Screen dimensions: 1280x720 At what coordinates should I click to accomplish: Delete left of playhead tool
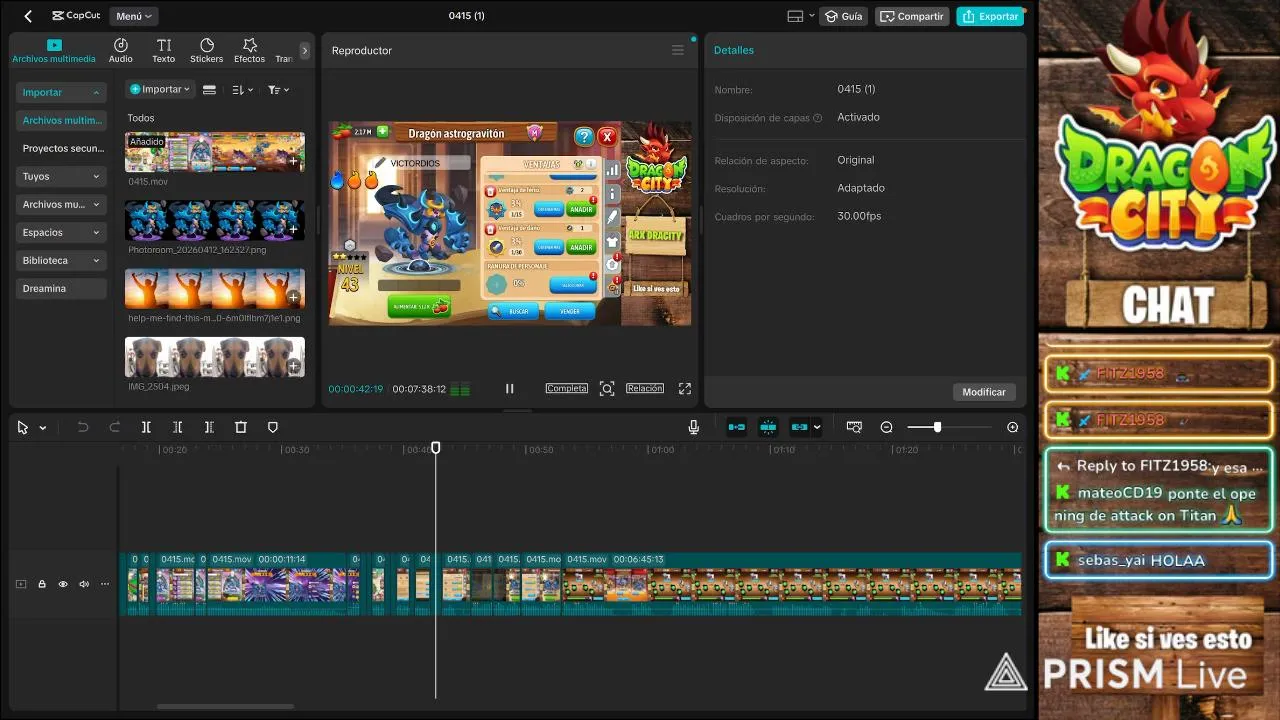coord(177,427)
